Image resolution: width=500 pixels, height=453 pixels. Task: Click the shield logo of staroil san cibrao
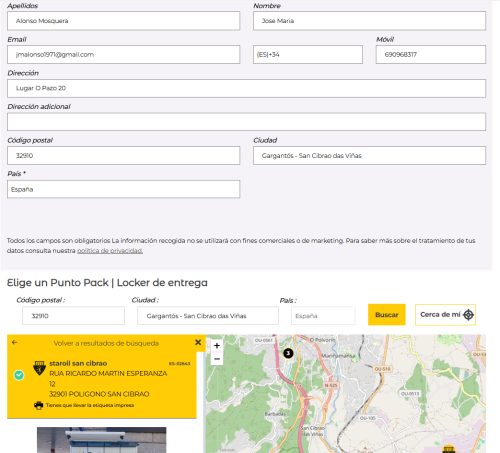point(39,368)
